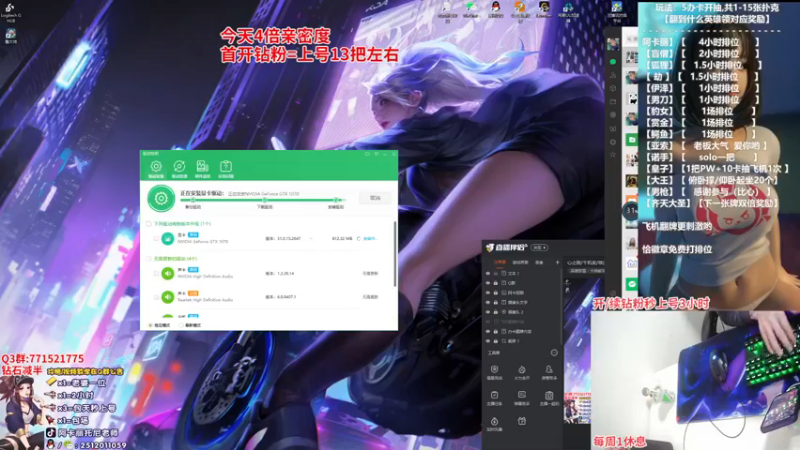The image size is (800, 450).
Task: Open the cube favorites icon in WeChat sidebar
Action: coord(613,88)
